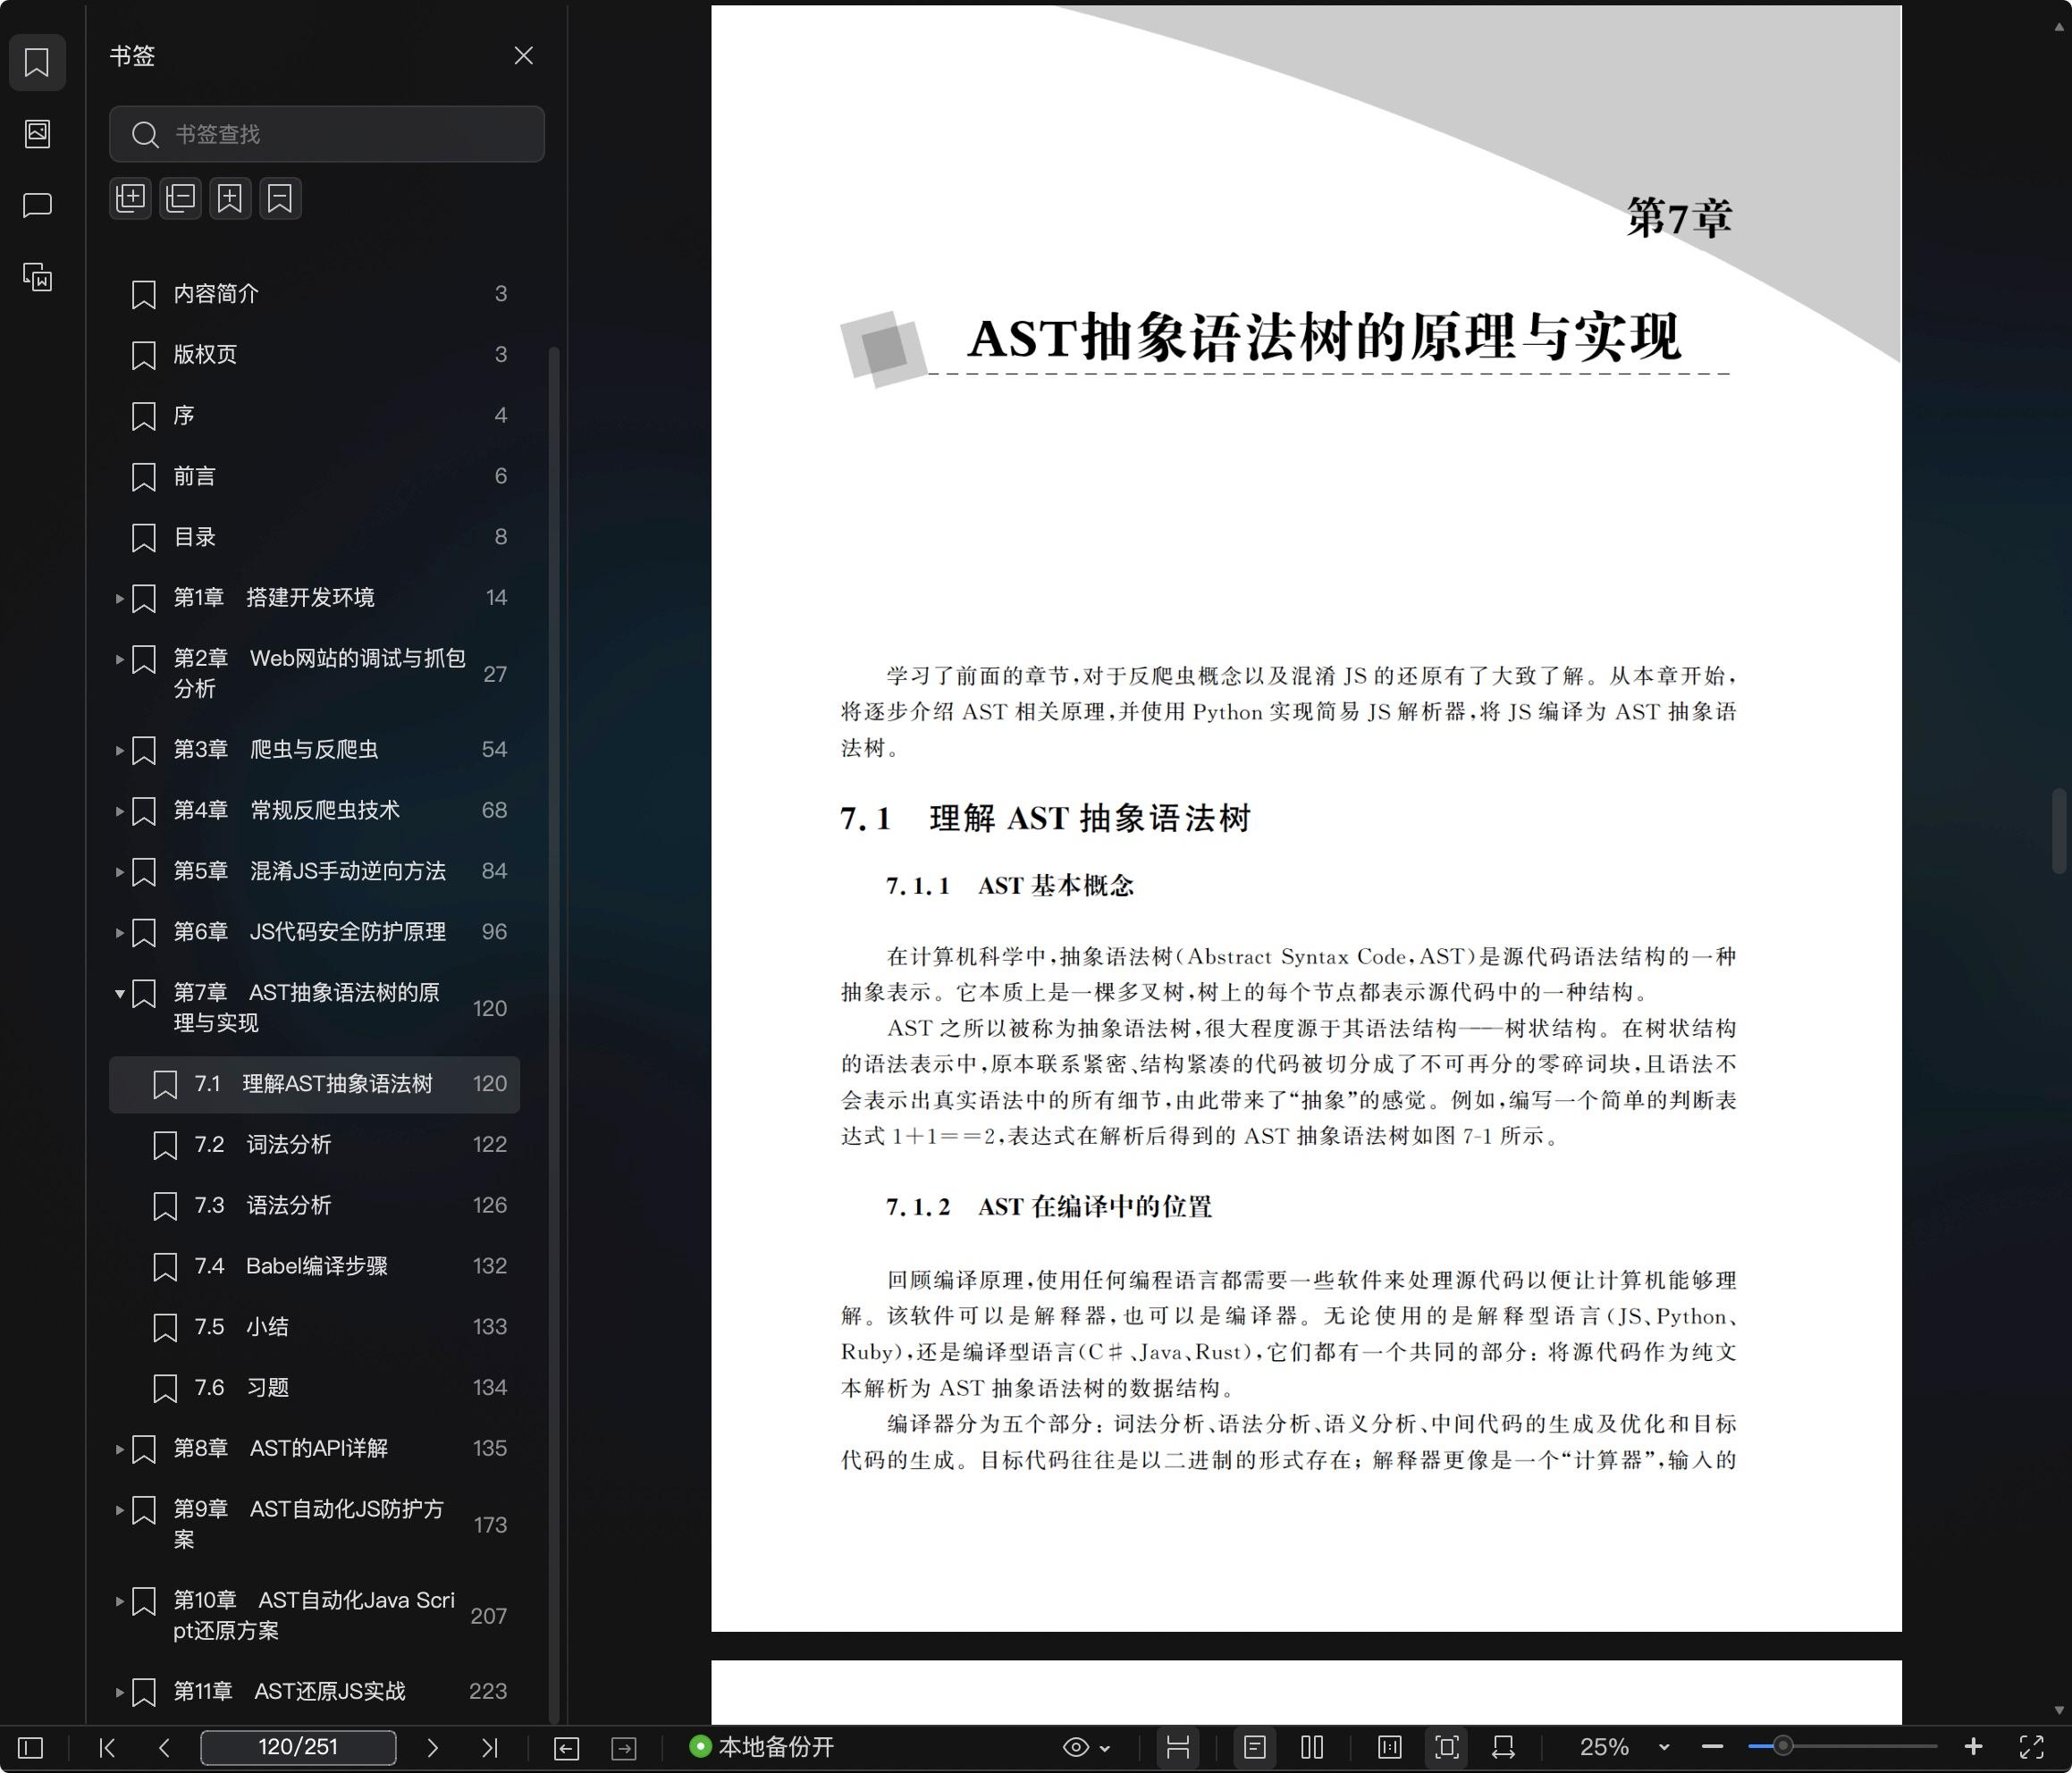The image size is (2072, 1773).
Task: Open the bookmarks panel icon in left sidebar
Action: tap(37, 62)
